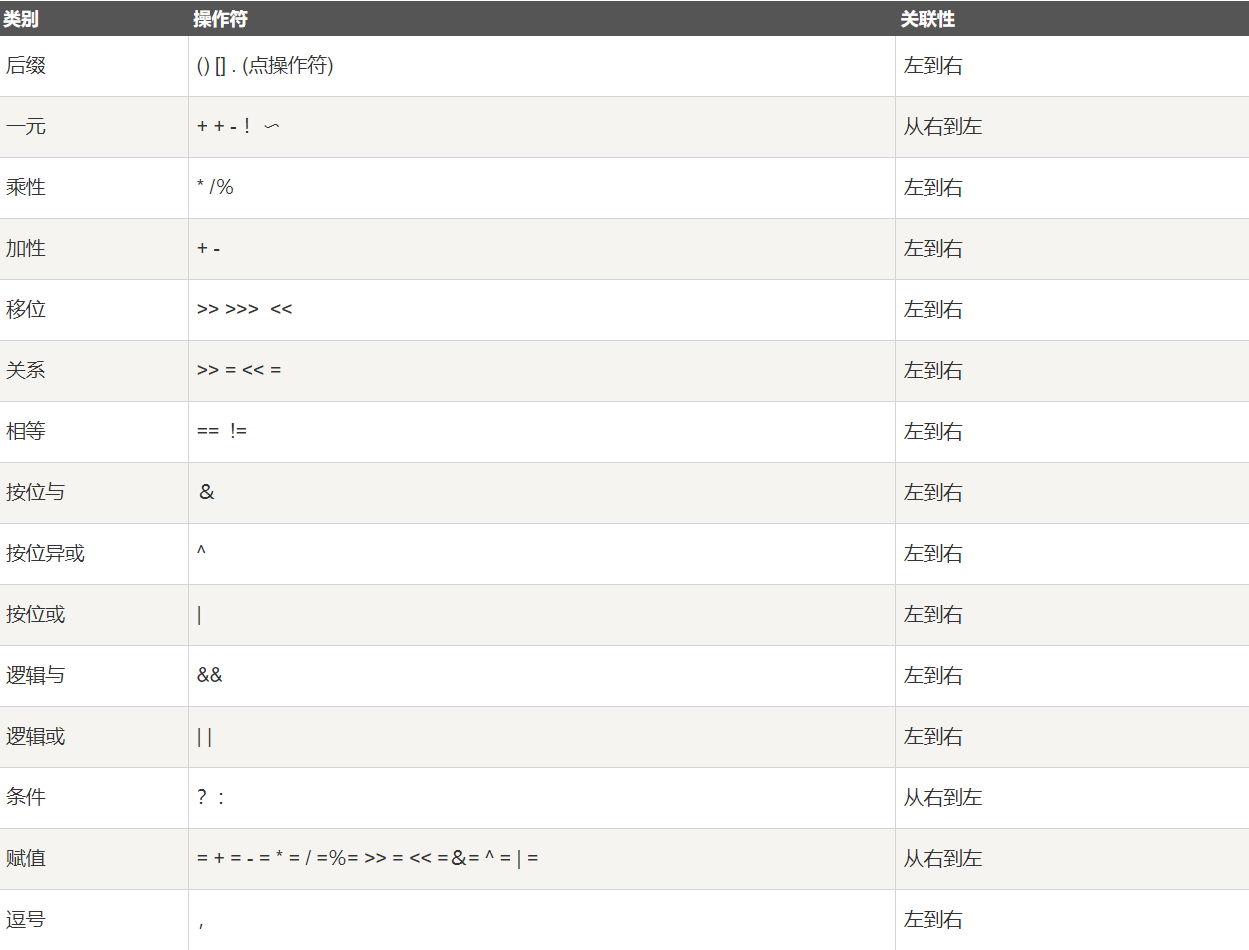The width and height of the screenshot is (1249, 950).
Task: Click the 操作符 column header
Action: [221, 19]
